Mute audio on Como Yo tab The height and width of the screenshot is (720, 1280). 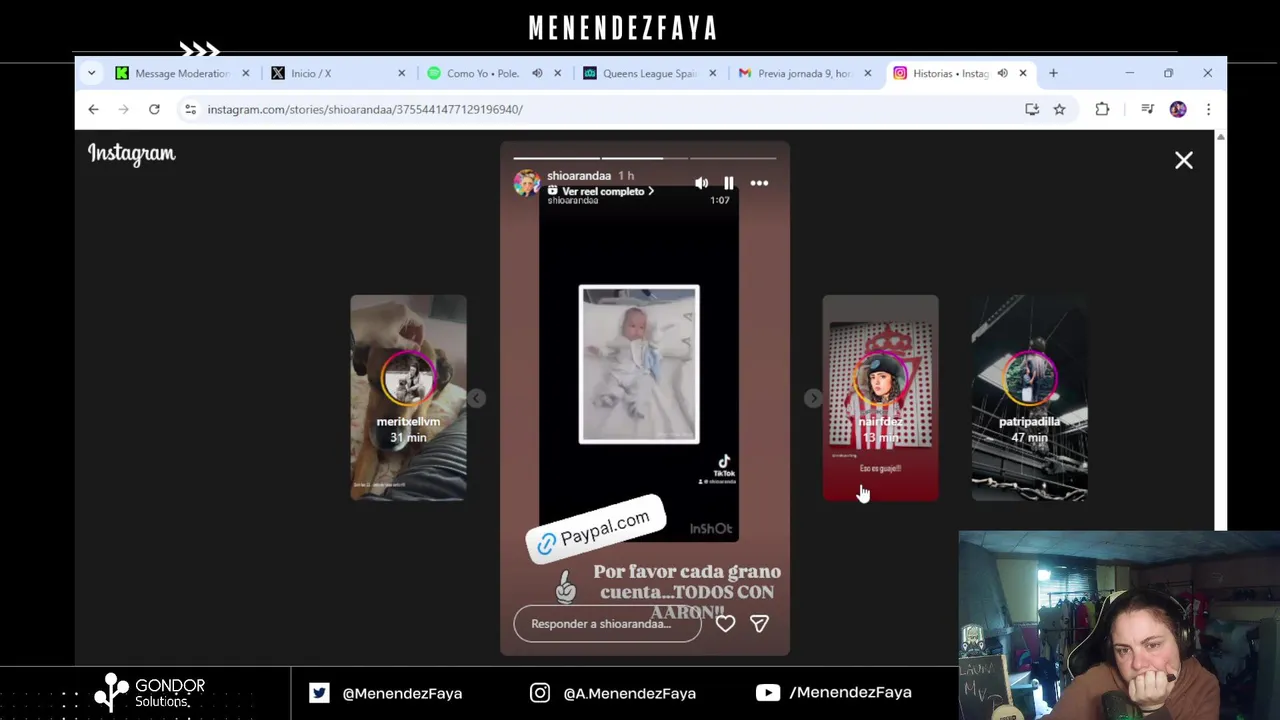(537, 73)
